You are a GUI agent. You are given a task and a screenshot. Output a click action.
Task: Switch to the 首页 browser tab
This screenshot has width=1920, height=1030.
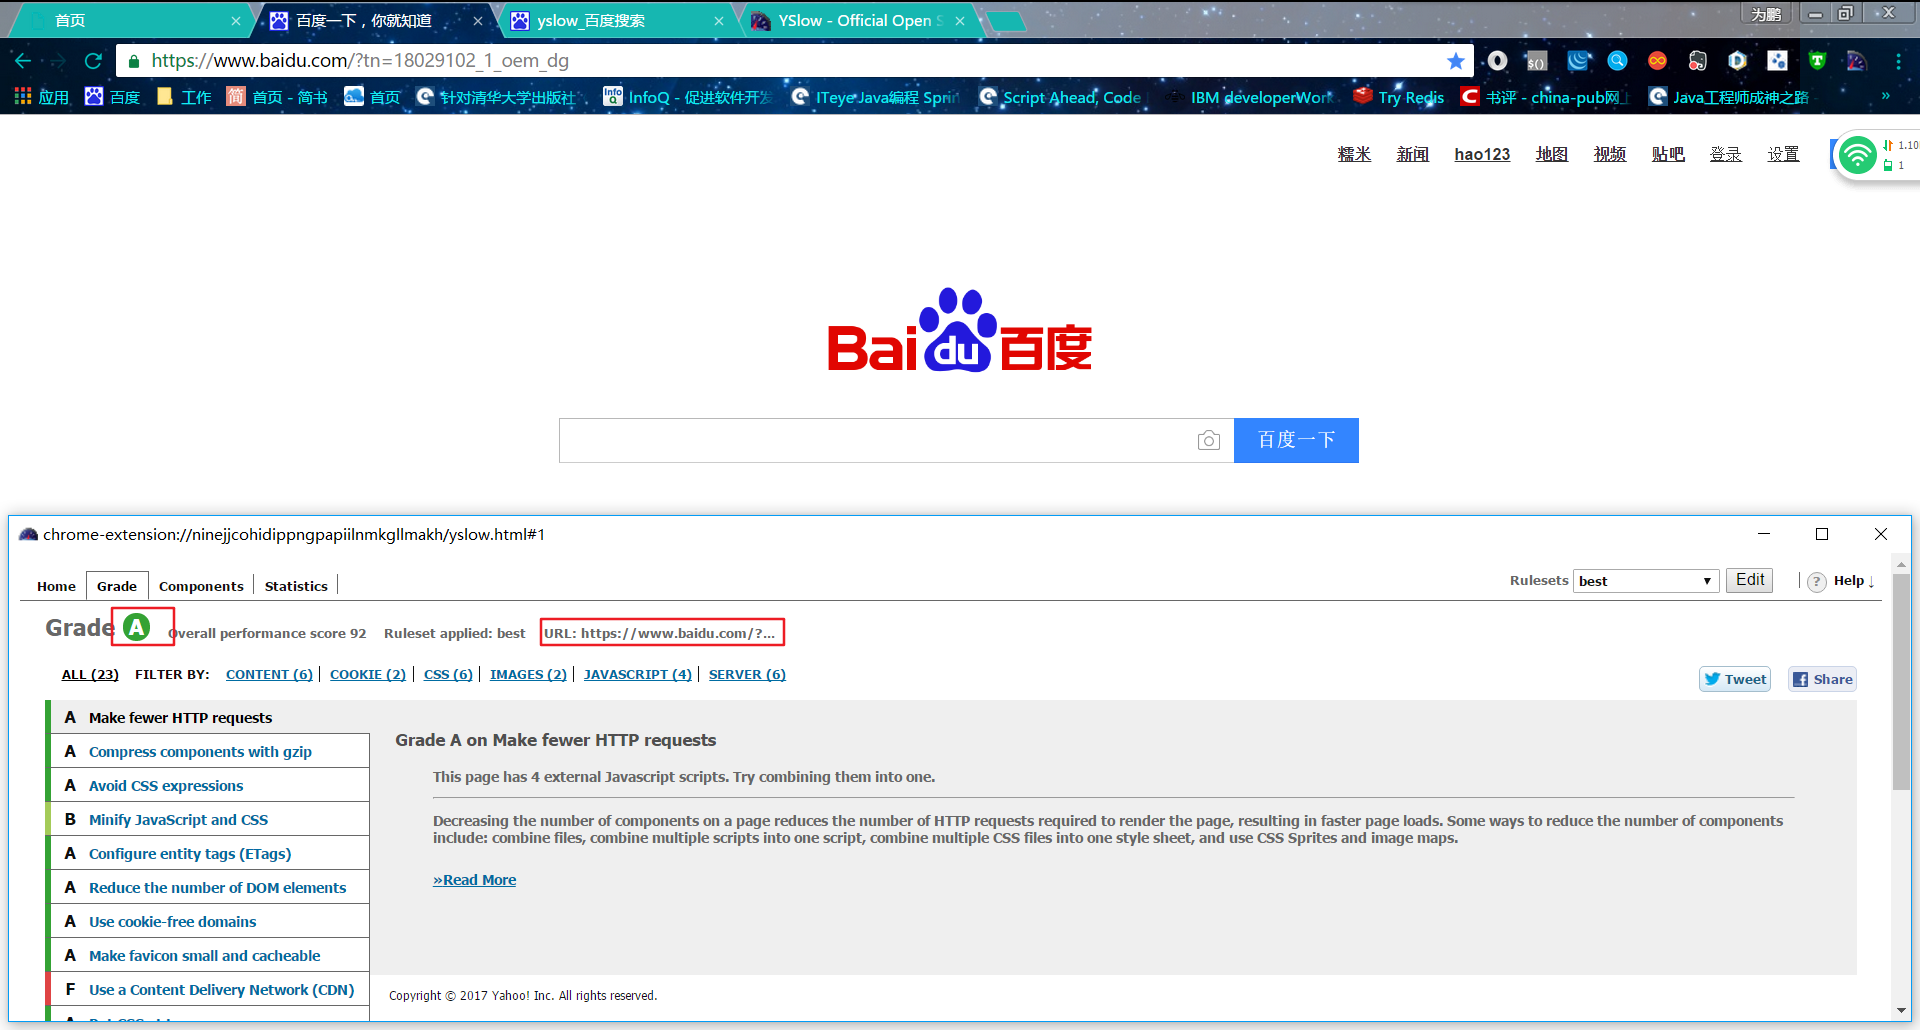coord(130,21)
